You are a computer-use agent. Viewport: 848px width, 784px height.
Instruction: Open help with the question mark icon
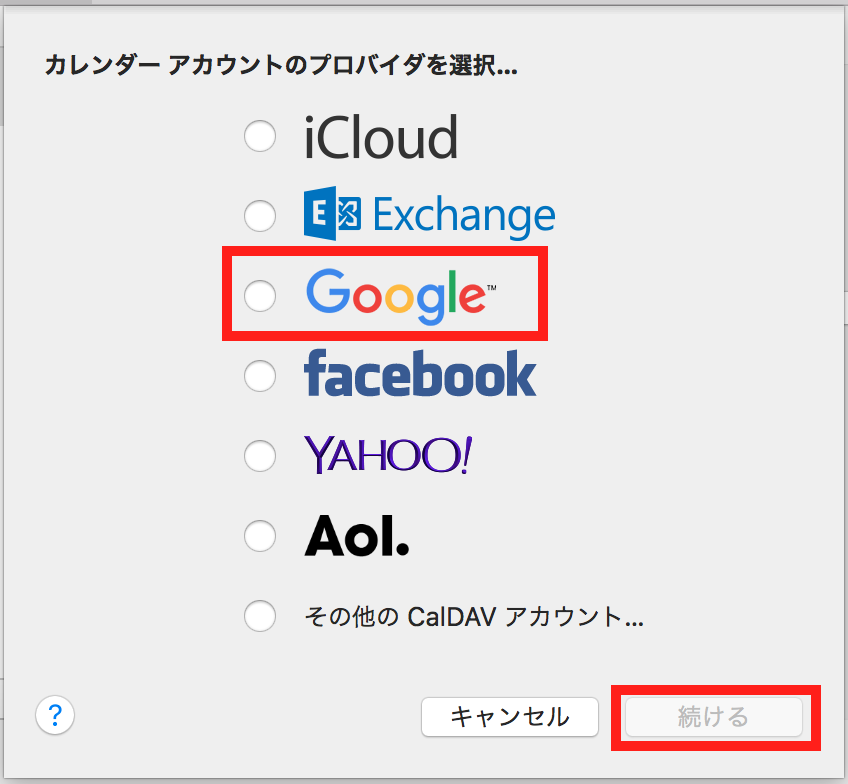[x=55, y=716]
